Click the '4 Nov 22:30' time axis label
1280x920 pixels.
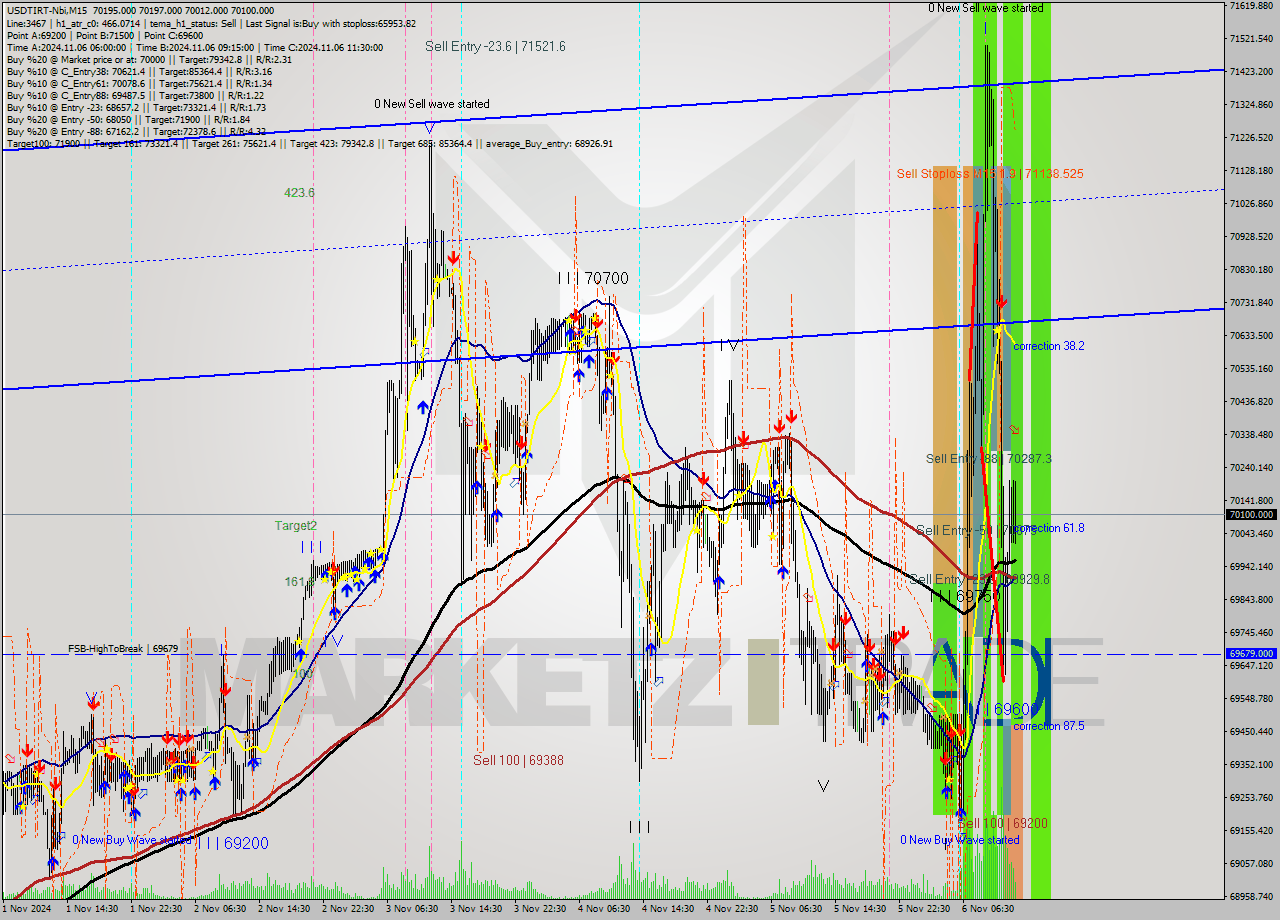[733, 909]
